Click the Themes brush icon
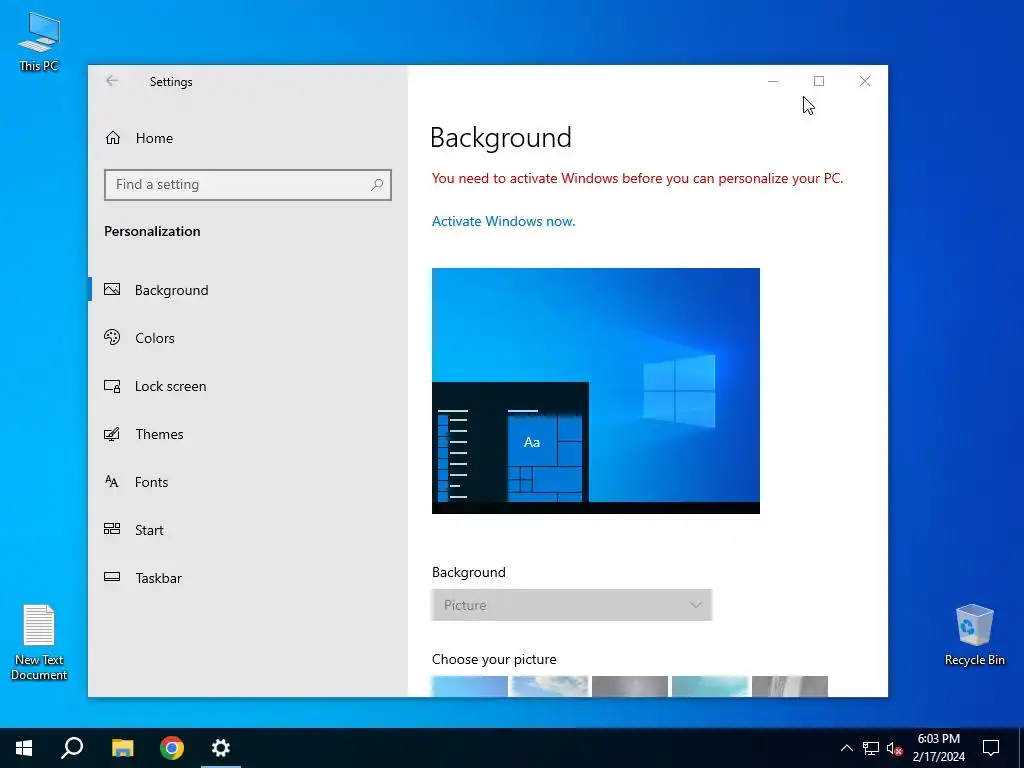This screenshot has width=1024, height=768. pos(112,434)
